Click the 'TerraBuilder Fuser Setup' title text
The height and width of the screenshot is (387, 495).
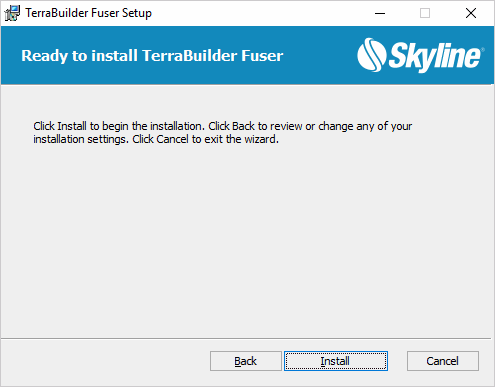pos(89,13)
